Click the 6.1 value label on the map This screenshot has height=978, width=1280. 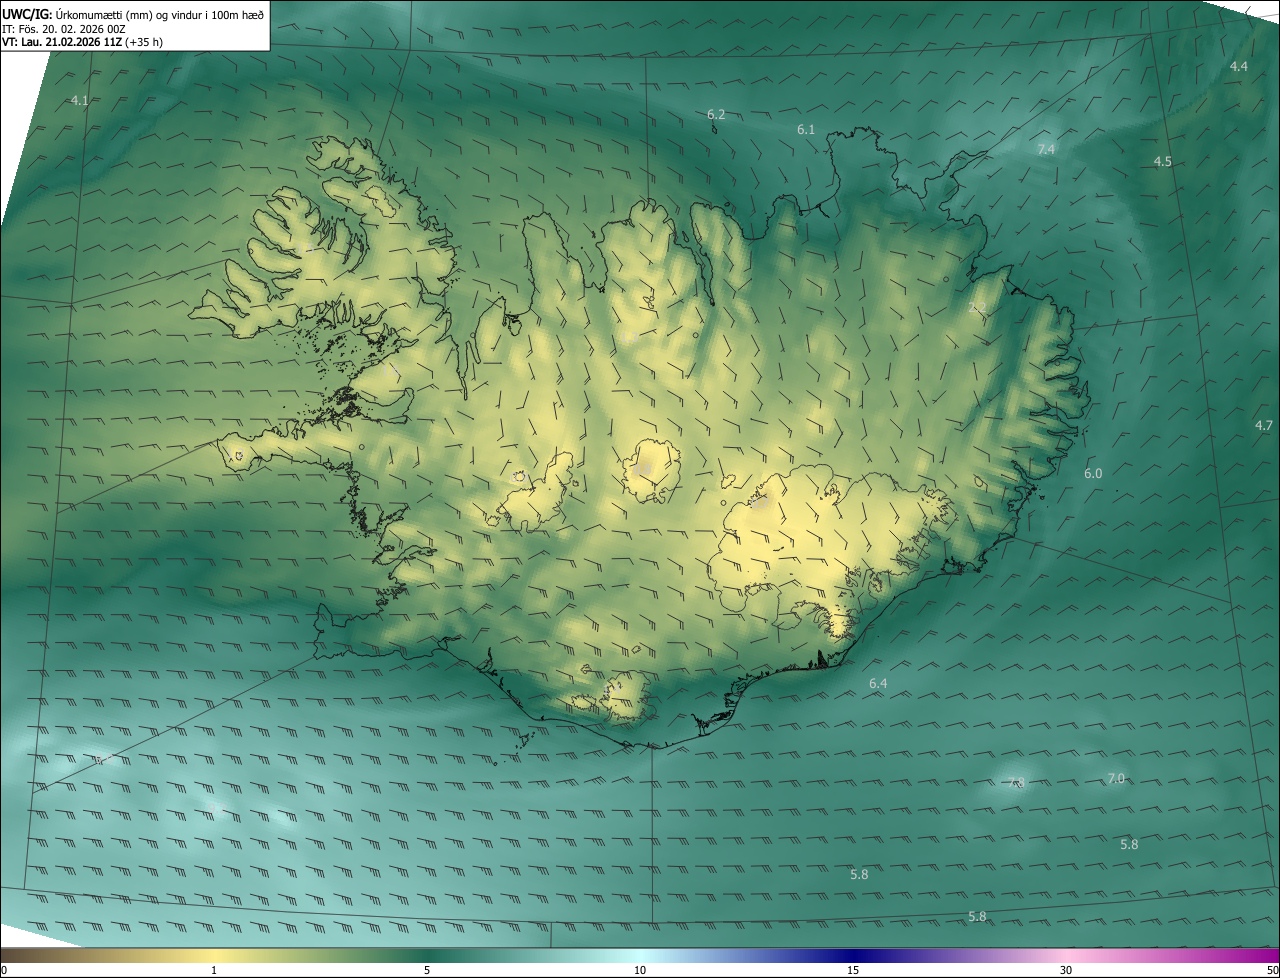(806, 130)
